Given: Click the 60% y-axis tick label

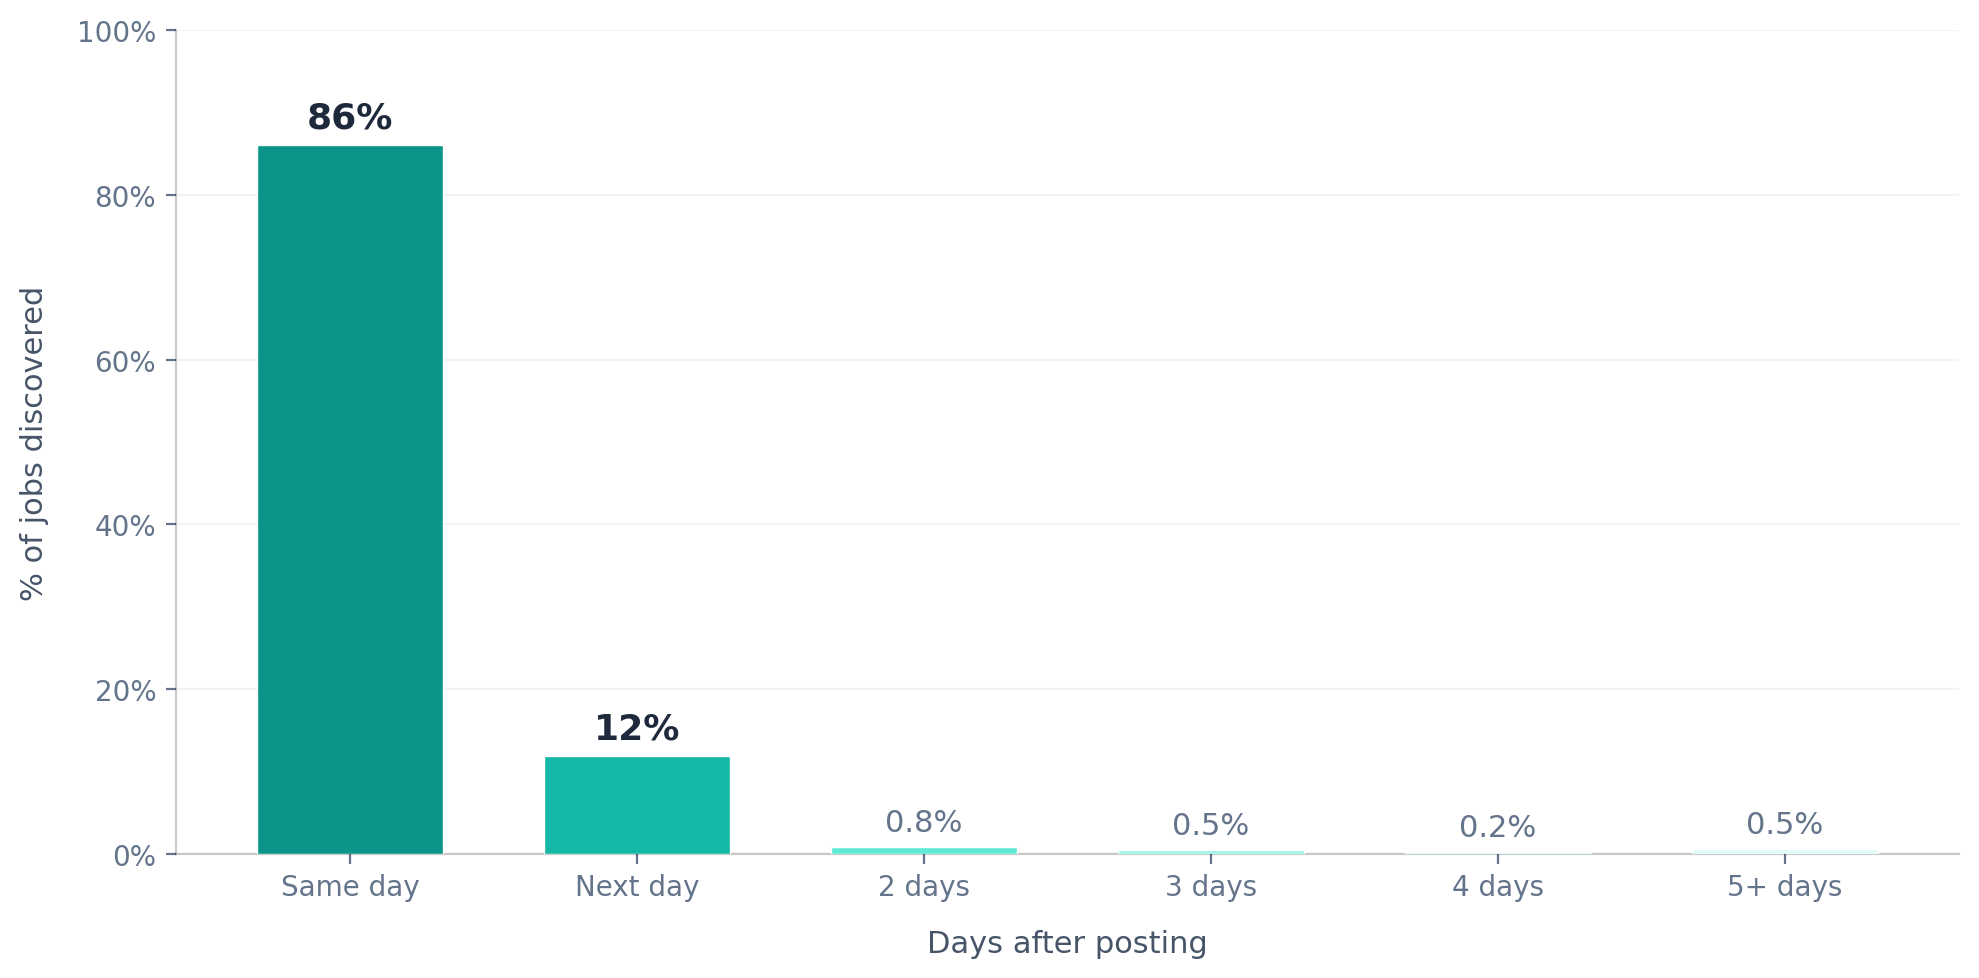Looking at the screenshot, I should tap(125, 362).
